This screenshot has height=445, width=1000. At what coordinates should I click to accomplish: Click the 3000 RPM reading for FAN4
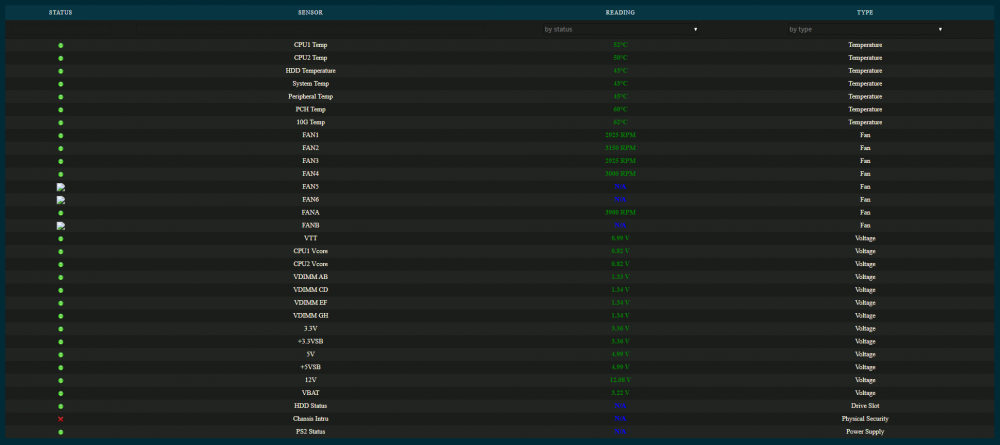pos(620,174)
